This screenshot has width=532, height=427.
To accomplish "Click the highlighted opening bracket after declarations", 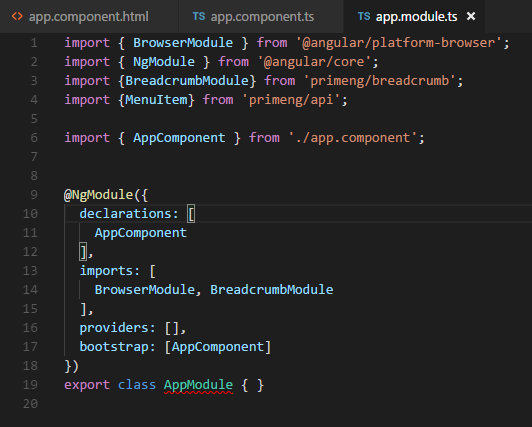I will (x=191, y=214).
